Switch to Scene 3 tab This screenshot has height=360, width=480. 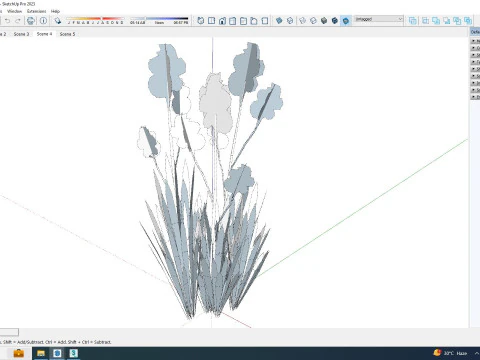click(x=21, y=34)
